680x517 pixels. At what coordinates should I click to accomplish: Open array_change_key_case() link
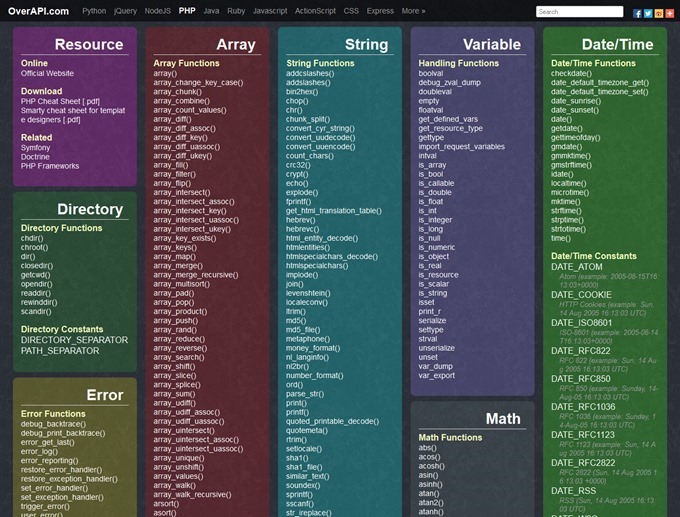(x=198, y=82)
